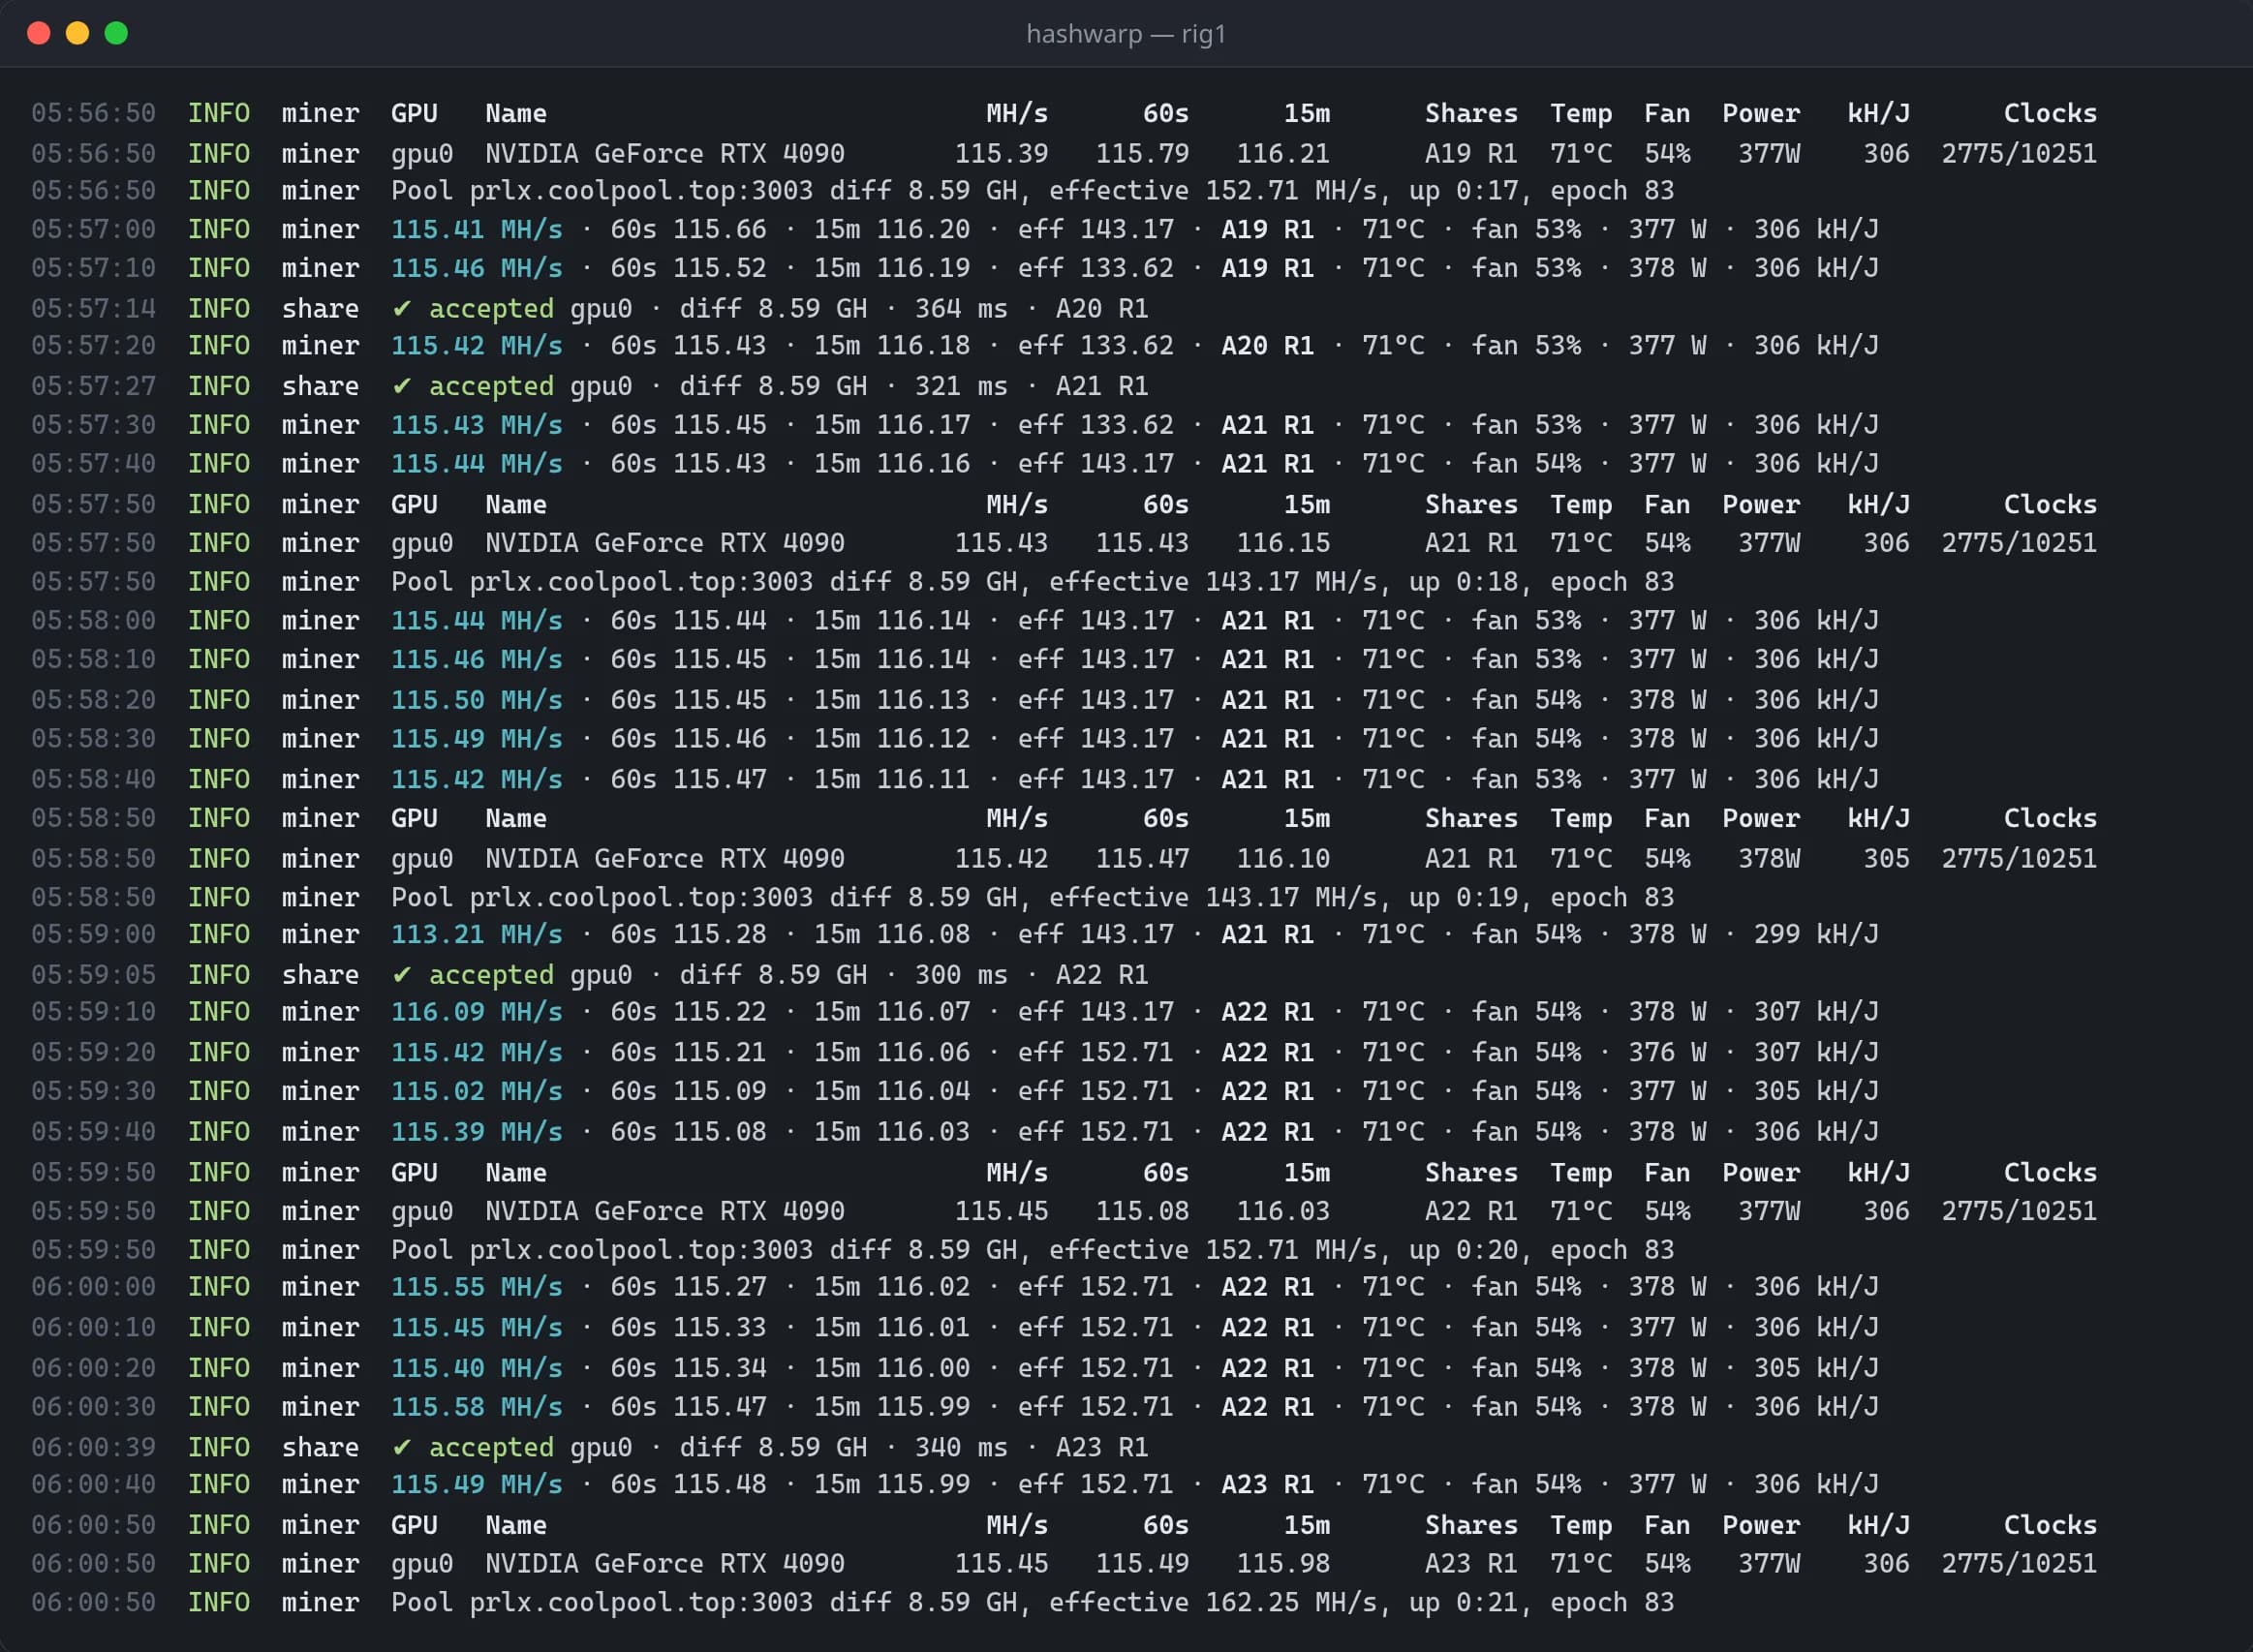Click the accepted share line at 05:59:05
The image size is (2253, 1652).
click(x=590, y=974)
